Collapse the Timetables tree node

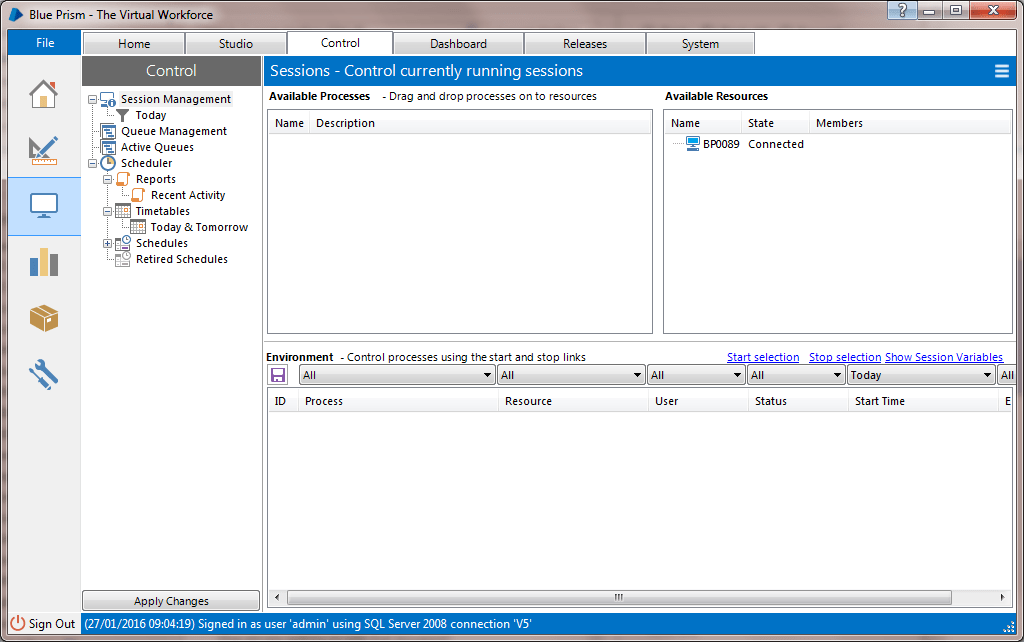[108, 212]
